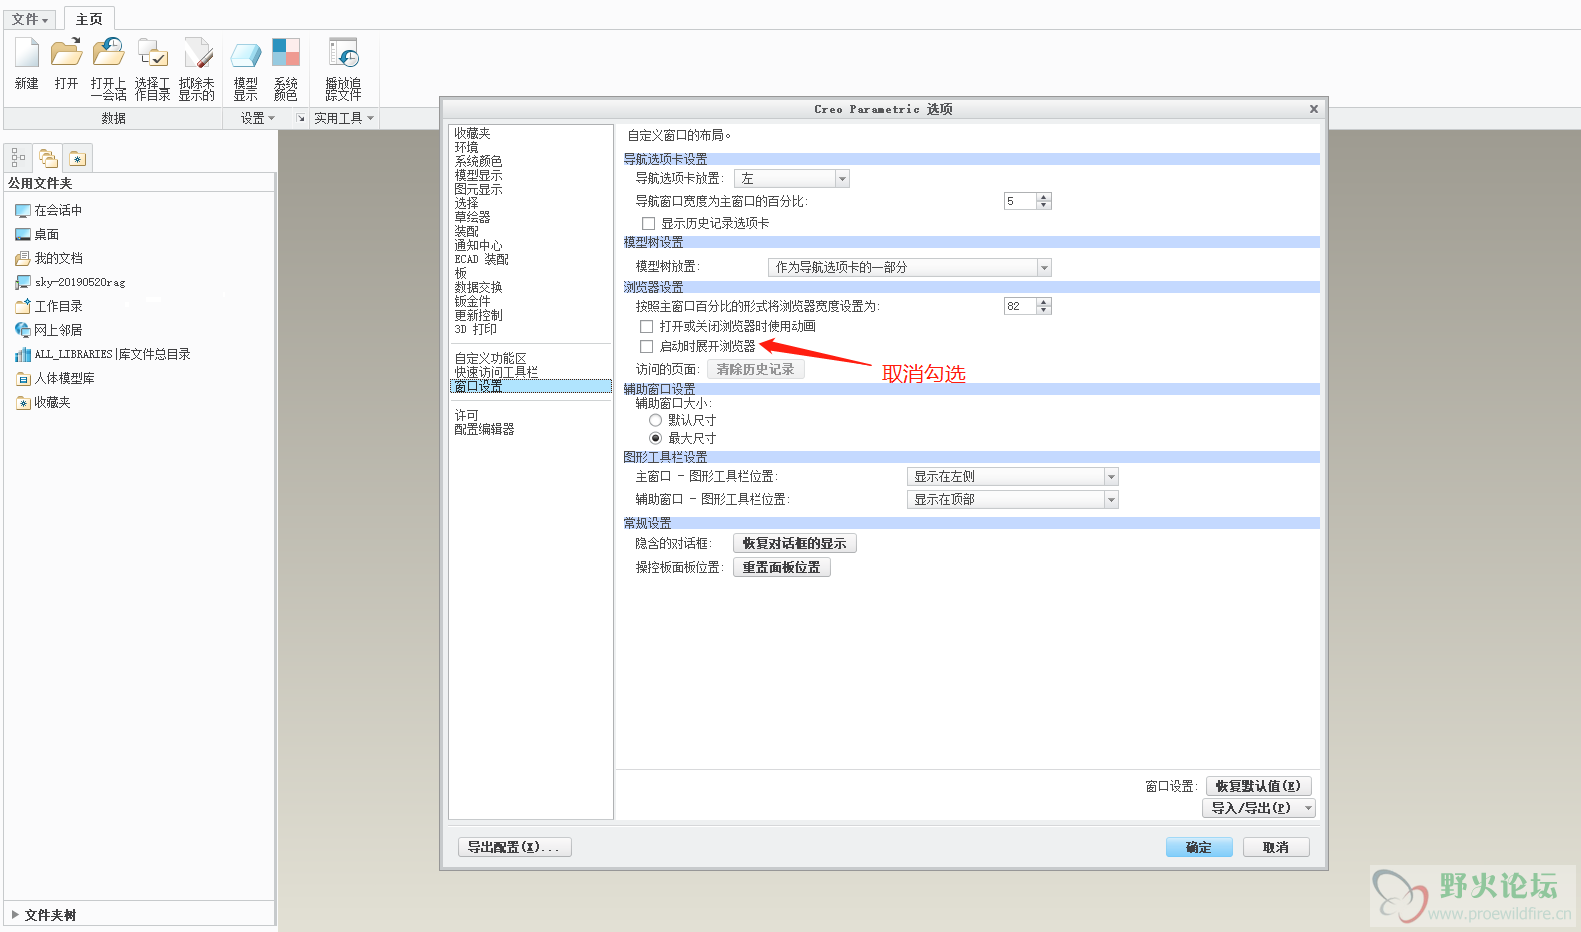Click the 新建 (New) icon
The width and height of the screenshot is (1581, 932).
(x=27, y=54)
